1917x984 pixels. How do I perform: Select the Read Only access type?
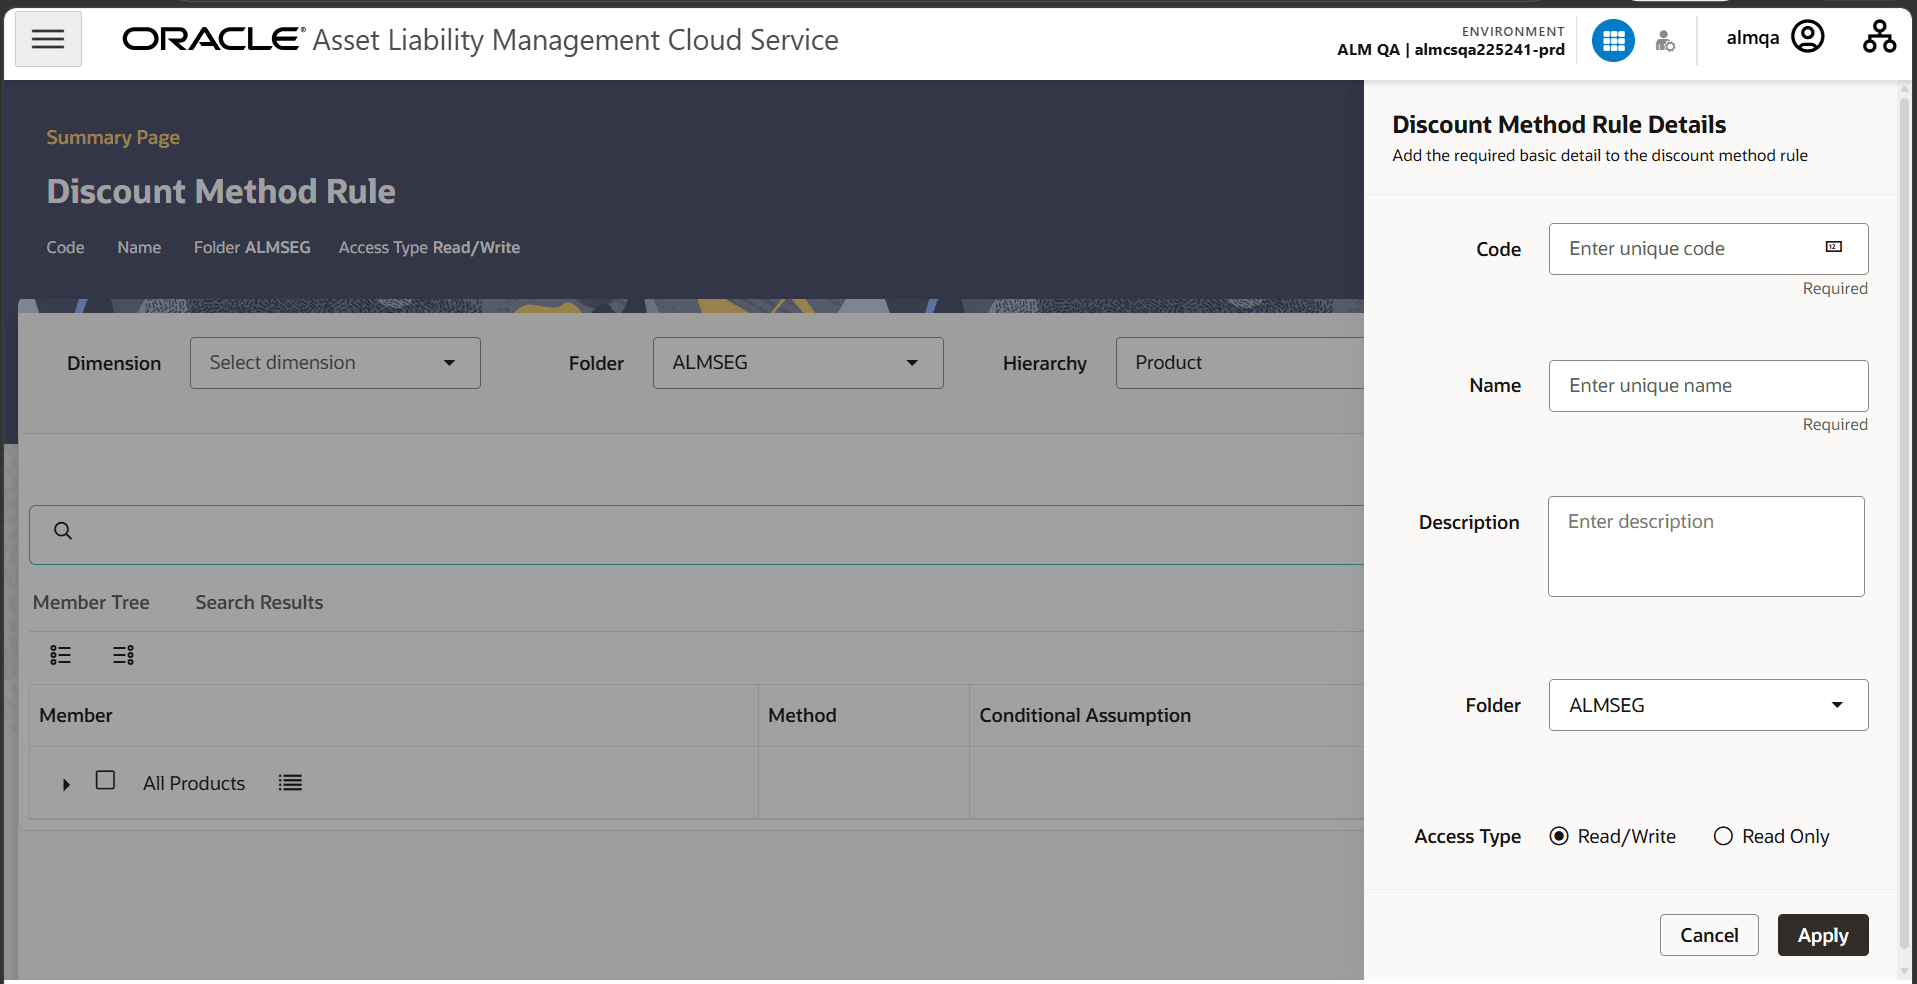pos(1723,836)
